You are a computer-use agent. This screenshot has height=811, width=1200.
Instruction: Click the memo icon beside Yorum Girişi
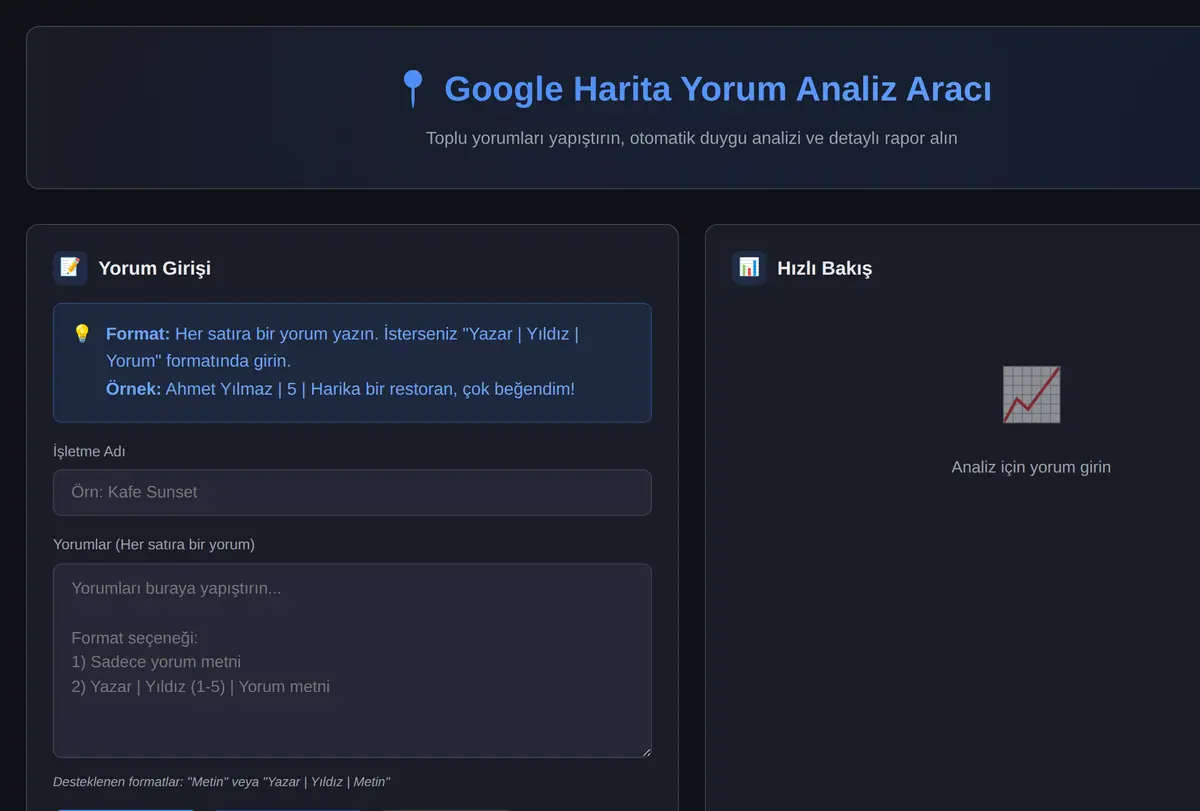click(70, 268)
